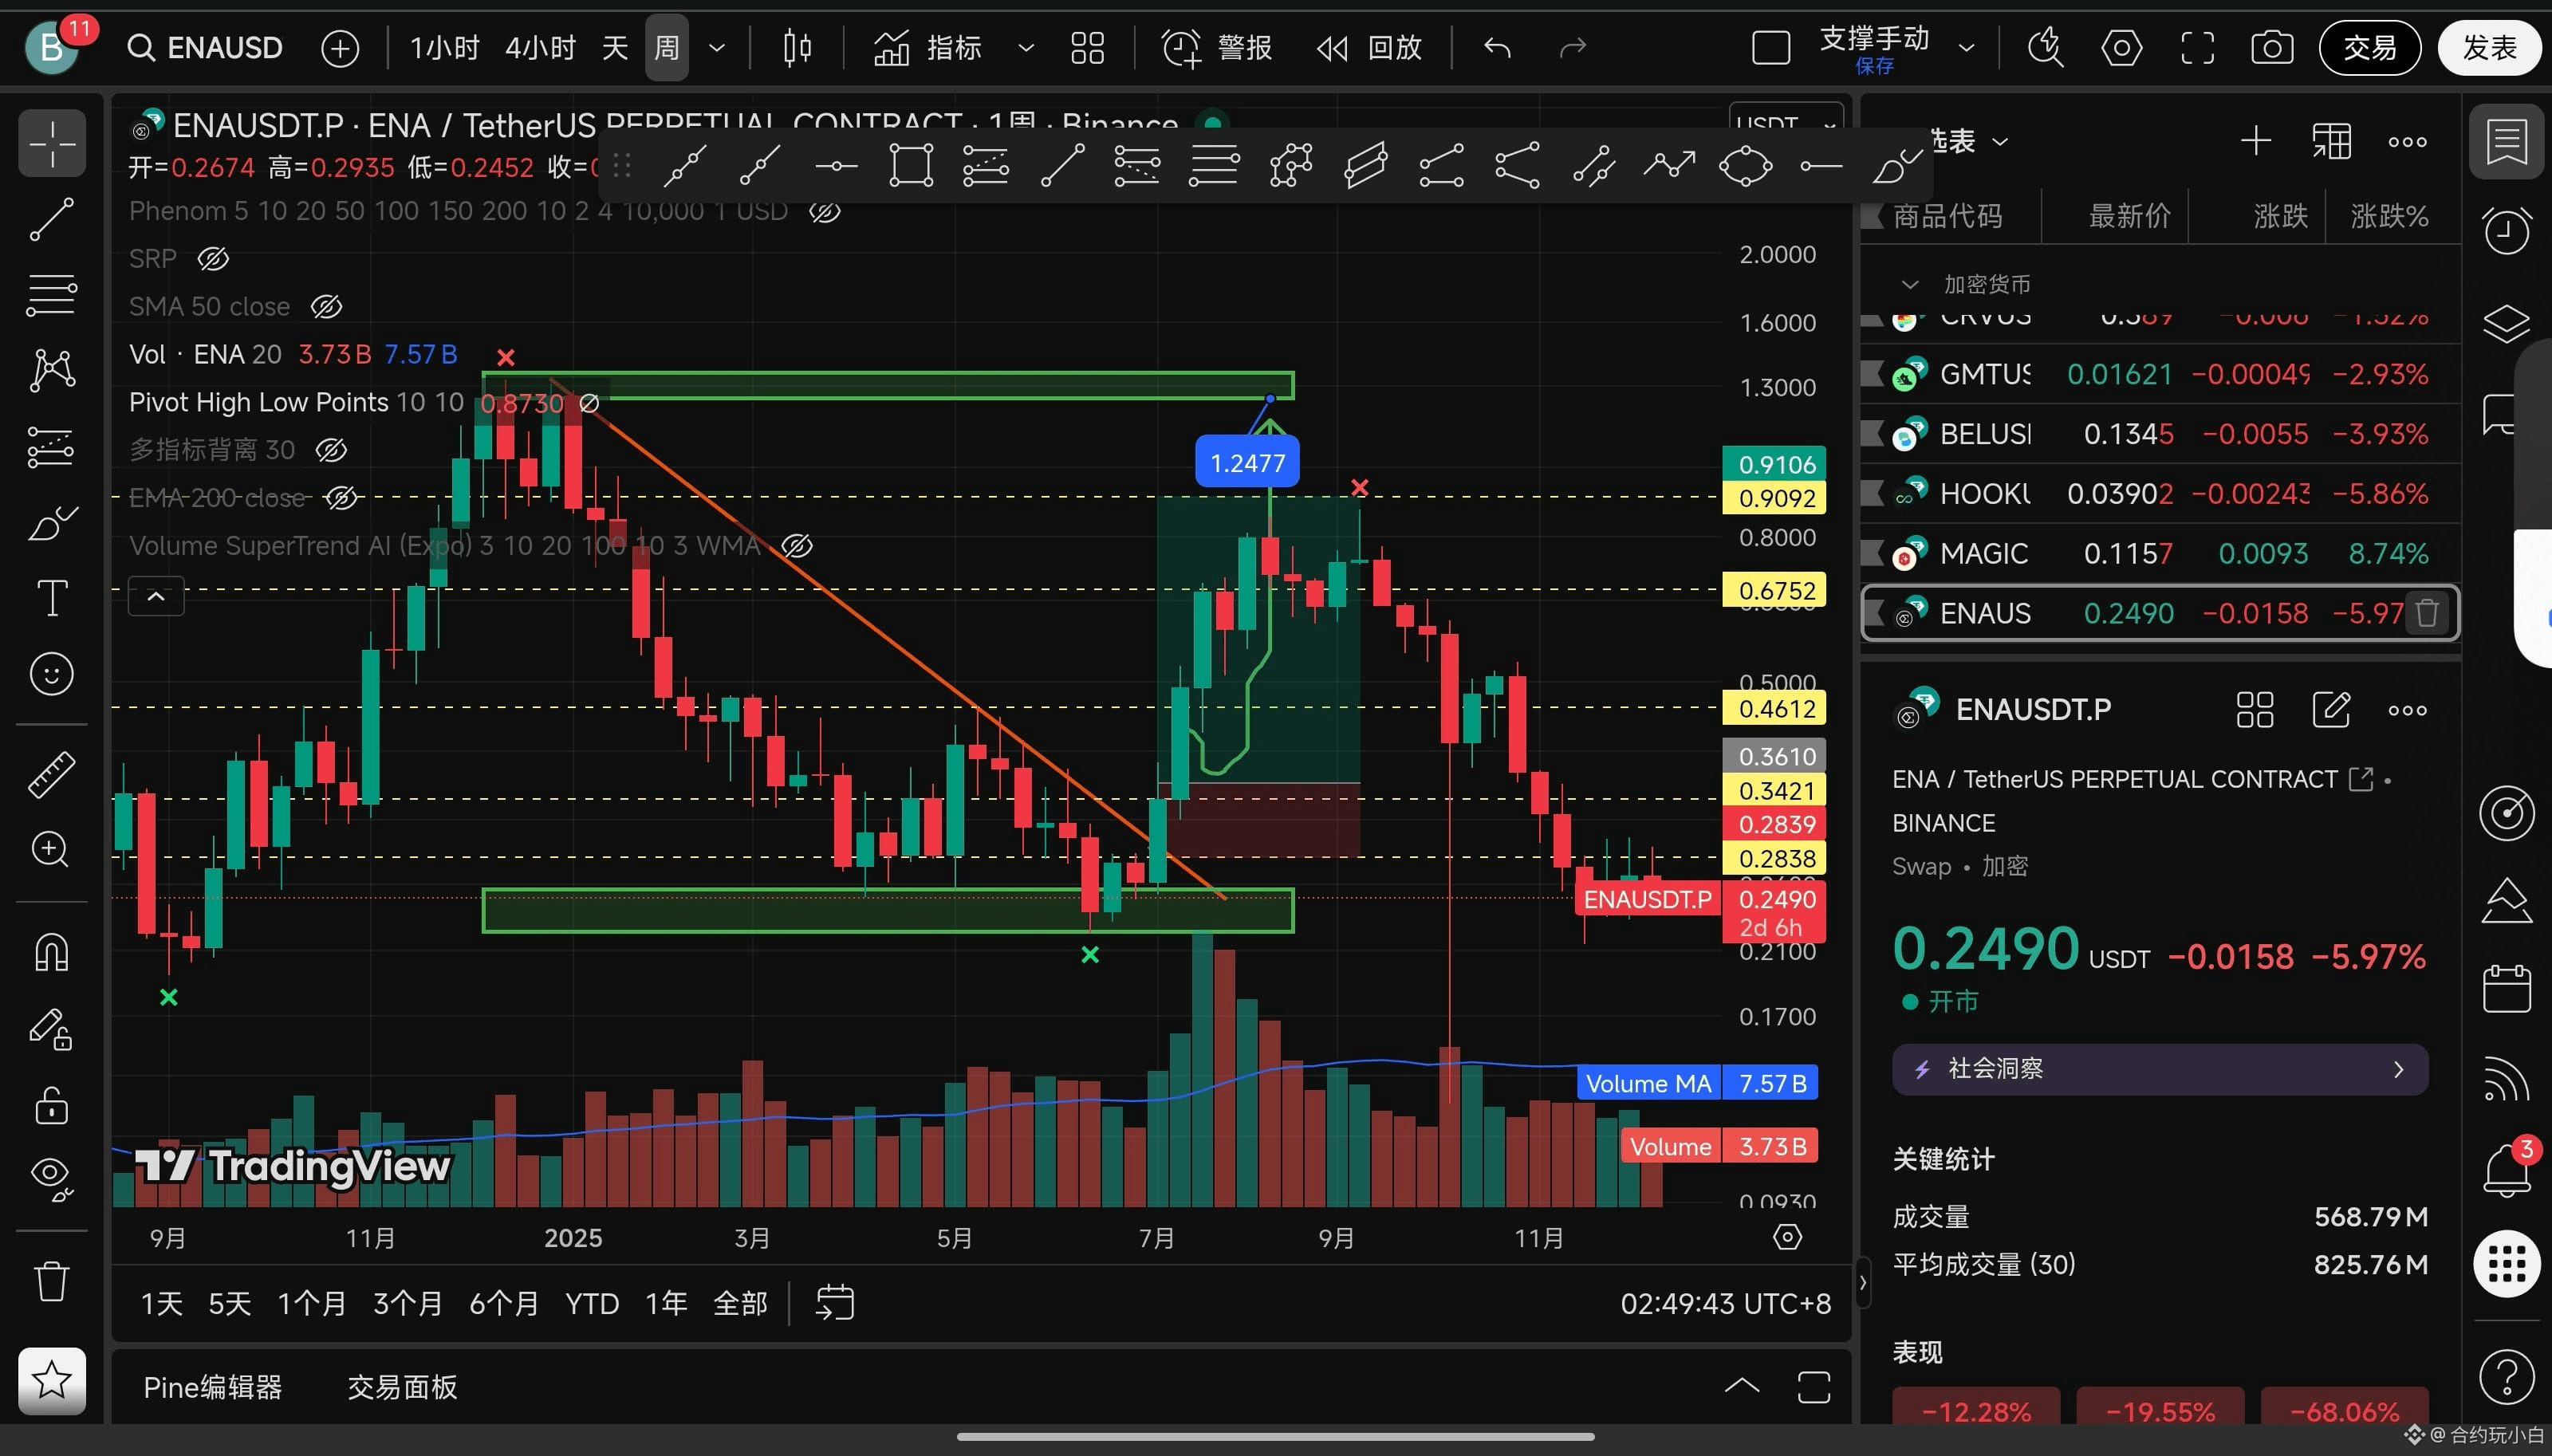The width and height of the screenshot is (2552, 1456).
Task: Collapse the 加密货币 watchlist section
Action: (1910, 285)
